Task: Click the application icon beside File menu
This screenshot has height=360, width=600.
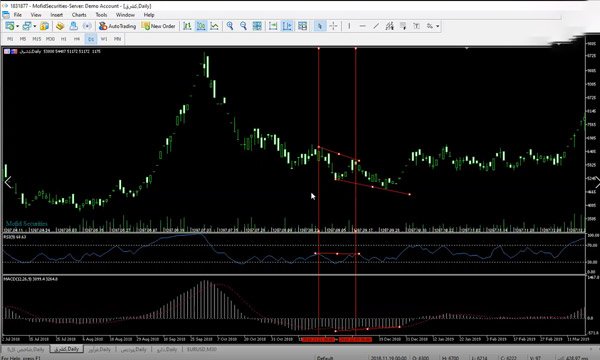Action: (x=6, y=15)
